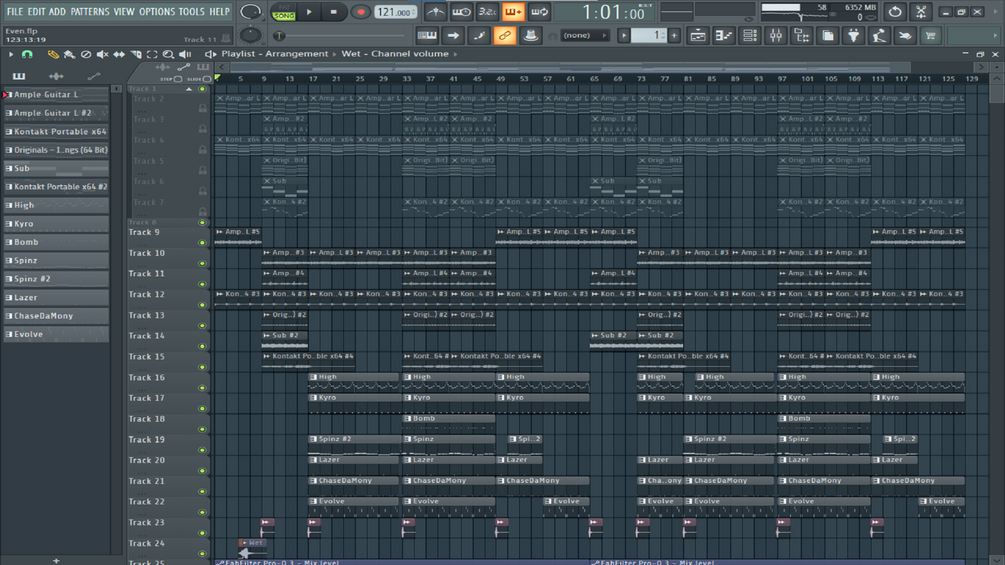
Task: Expand arrow after Wet - Channel volume
Action: tap(456, 54)
